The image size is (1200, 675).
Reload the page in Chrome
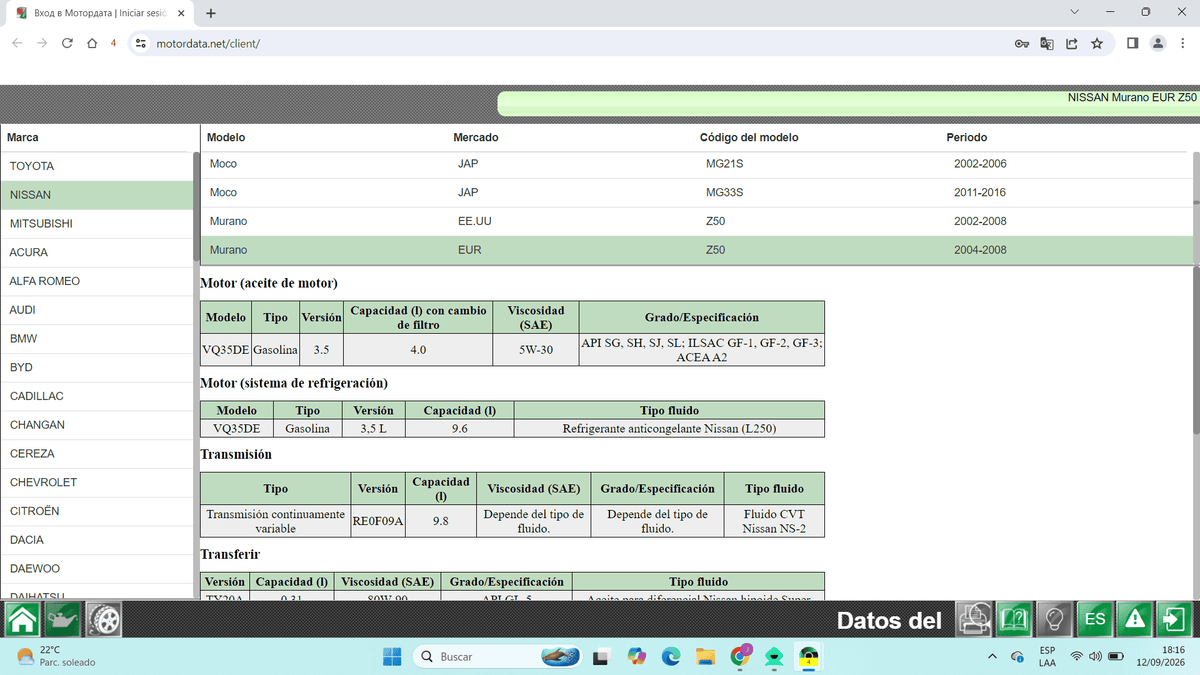click(67, 43)
